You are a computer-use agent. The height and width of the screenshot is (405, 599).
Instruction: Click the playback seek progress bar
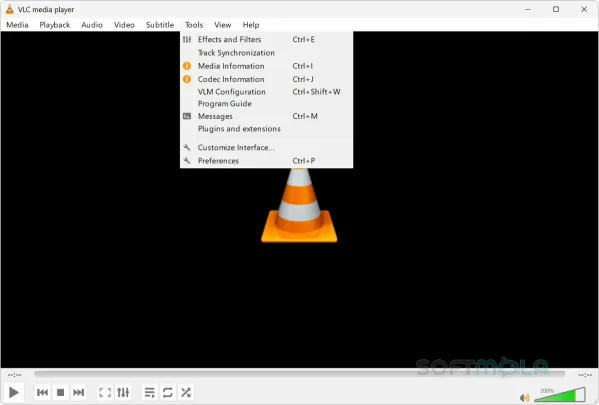(x=299, y=374)
